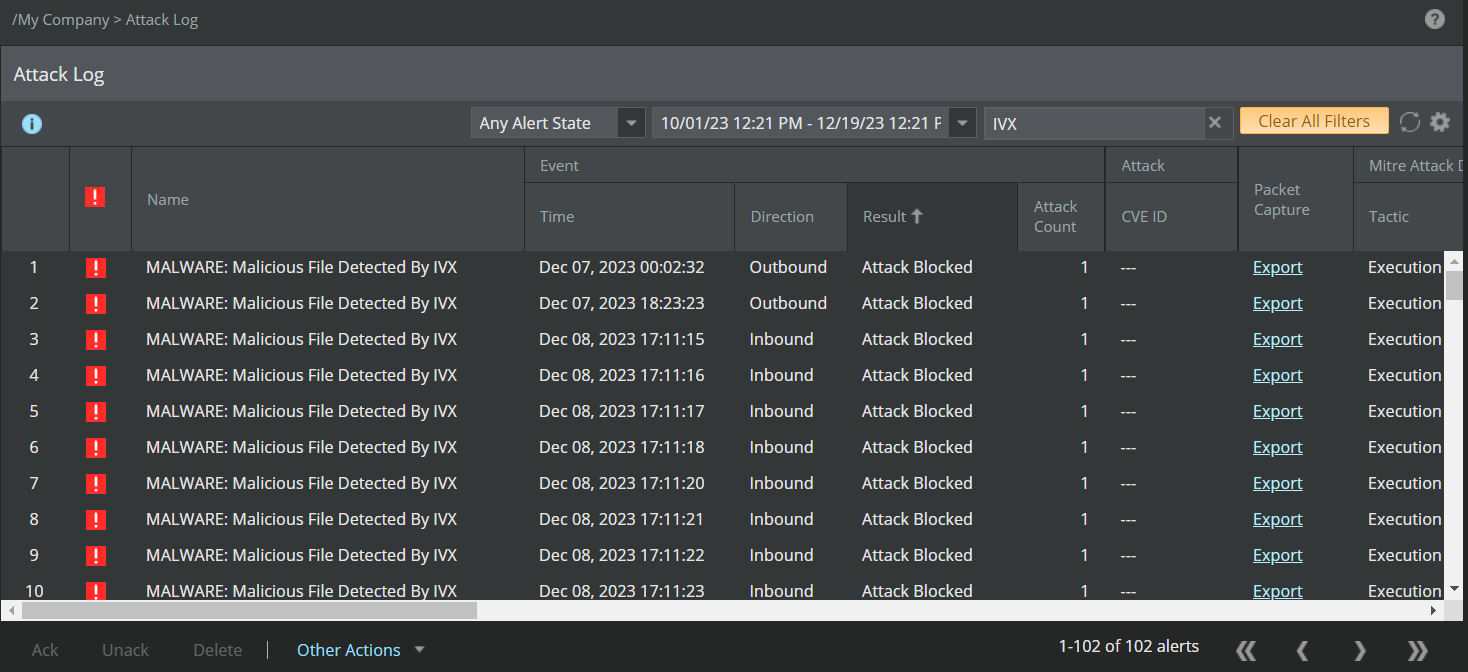Click the vertical scrollbar thumb
This screenshot has height=672, width=1468.
click(x=1453, y=285)
